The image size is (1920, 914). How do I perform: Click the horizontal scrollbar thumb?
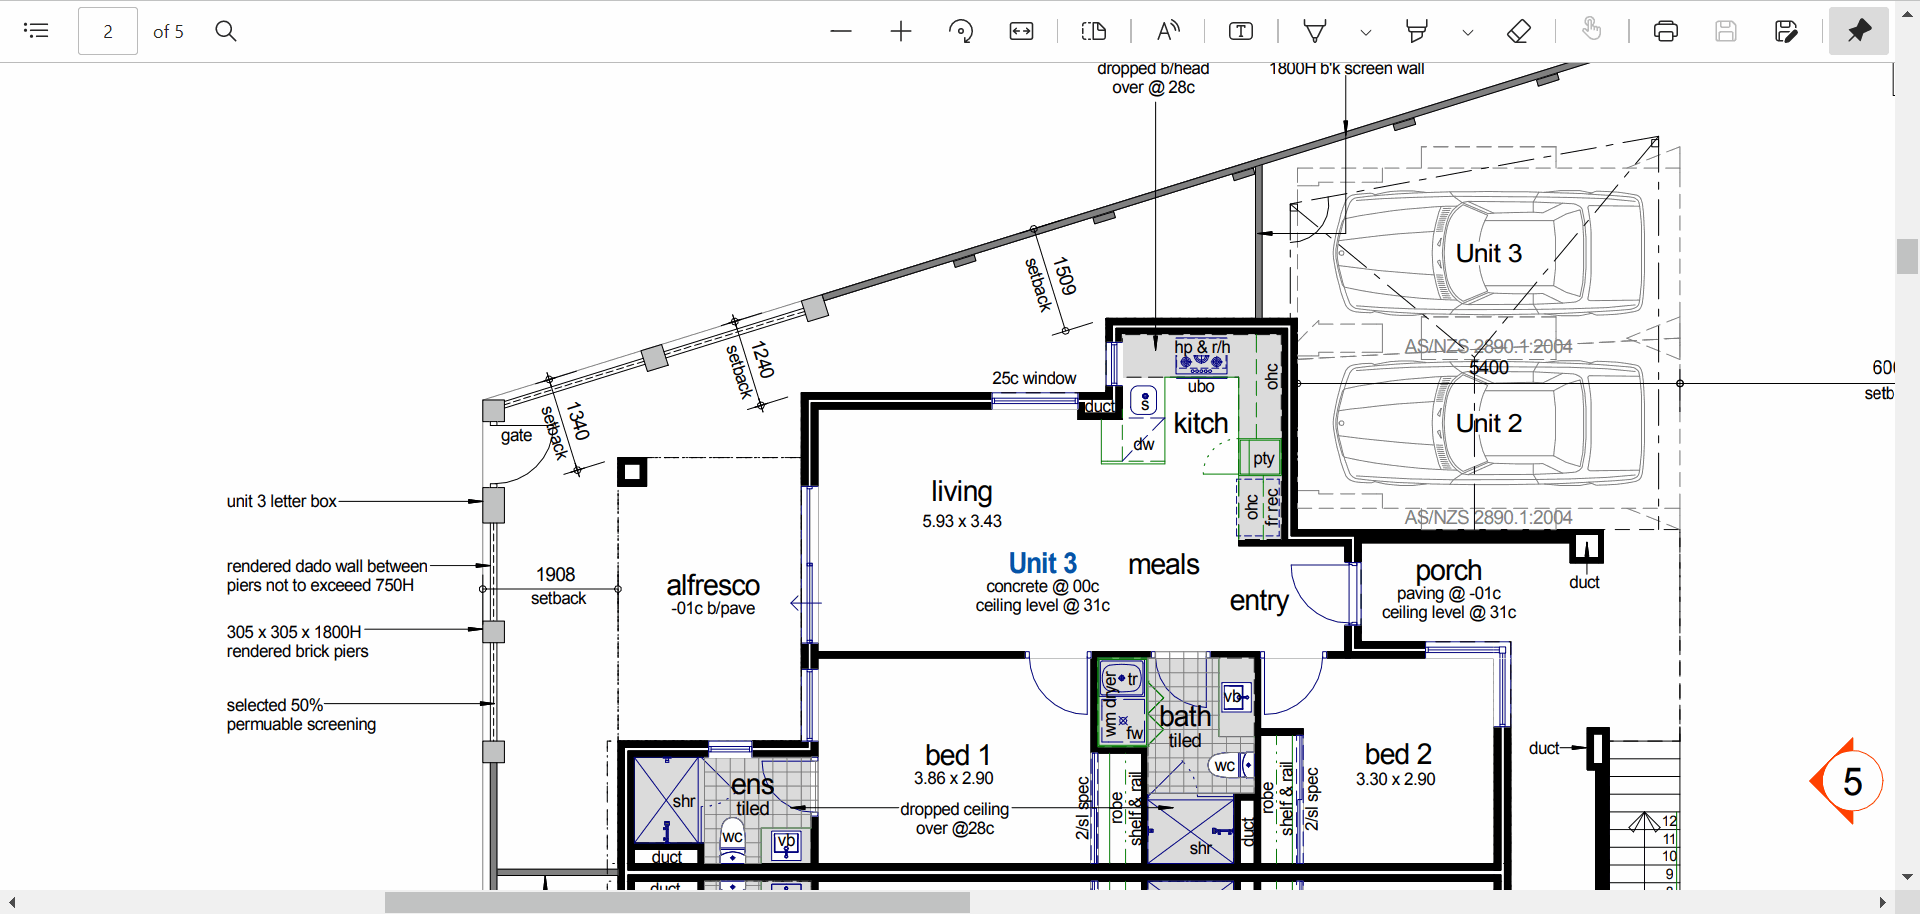point(677,903)
